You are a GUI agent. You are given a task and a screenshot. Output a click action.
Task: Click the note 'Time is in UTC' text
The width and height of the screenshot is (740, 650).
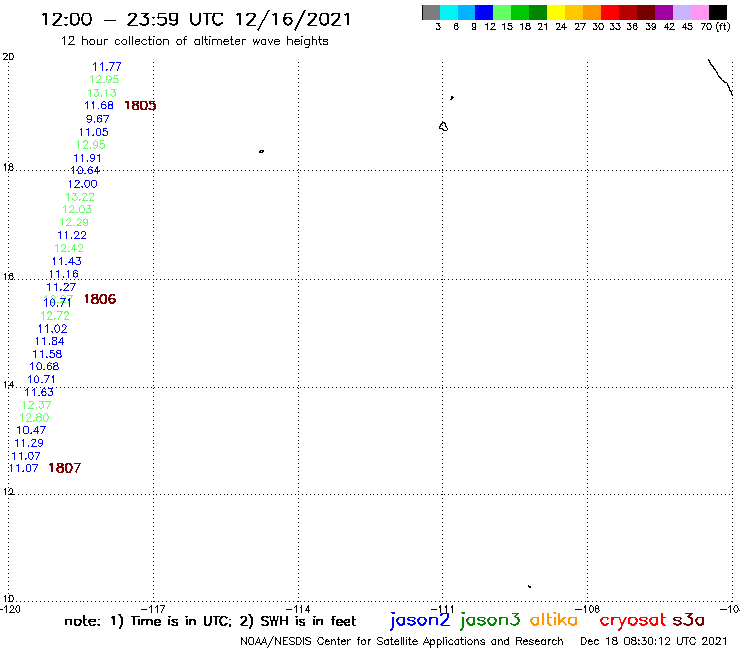click(x=180, y=621)
